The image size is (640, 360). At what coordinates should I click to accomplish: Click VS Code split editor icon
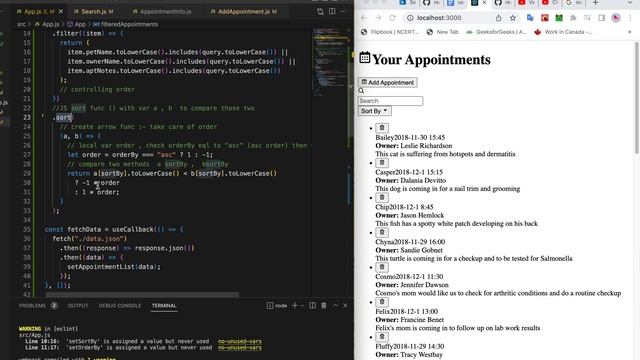(x=332, y=11)
